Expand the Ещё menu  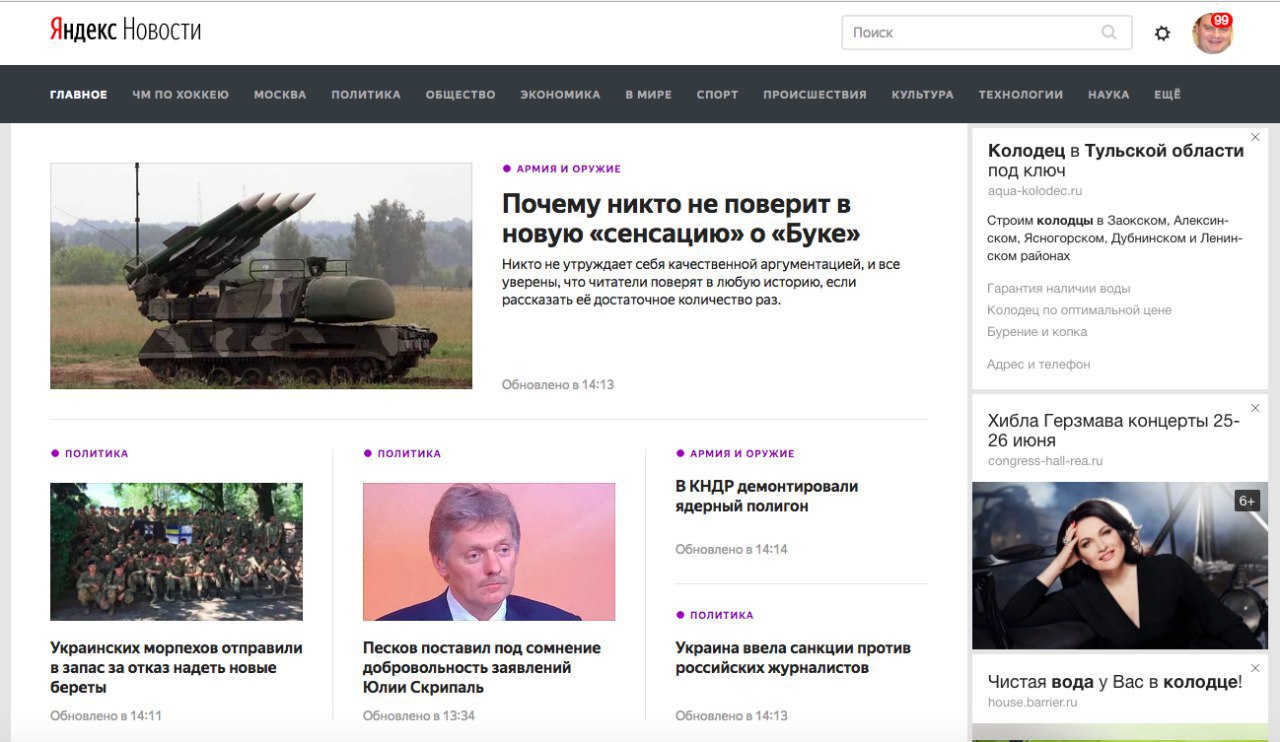1167,95
